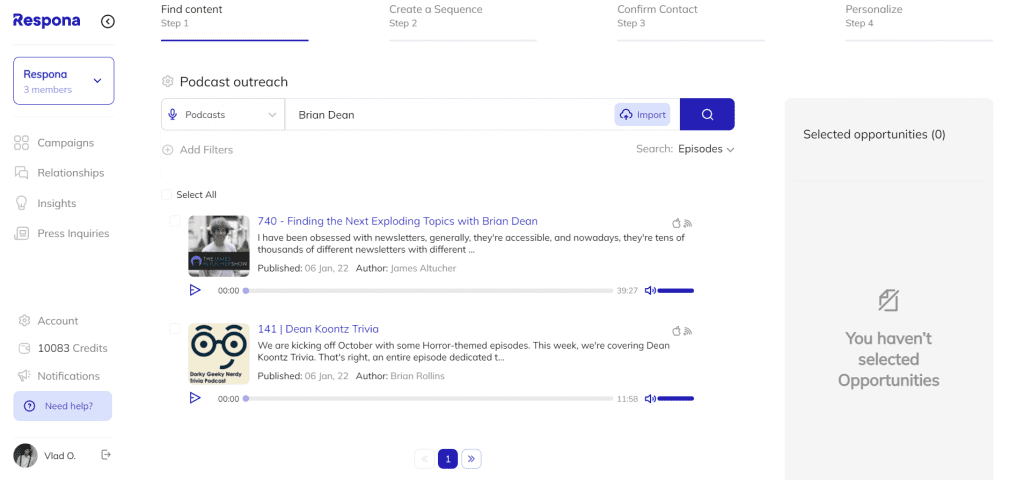This screenshot has height=480, width=1024.
Task: Play the Dean Koontz Trivia episode
Action: tap(195, 398)
